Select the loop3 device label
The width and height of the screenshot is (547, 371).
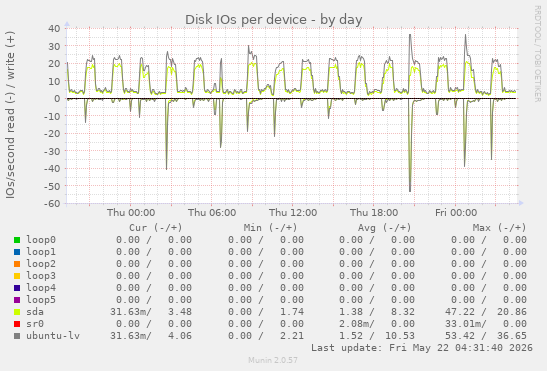point(41,276)
